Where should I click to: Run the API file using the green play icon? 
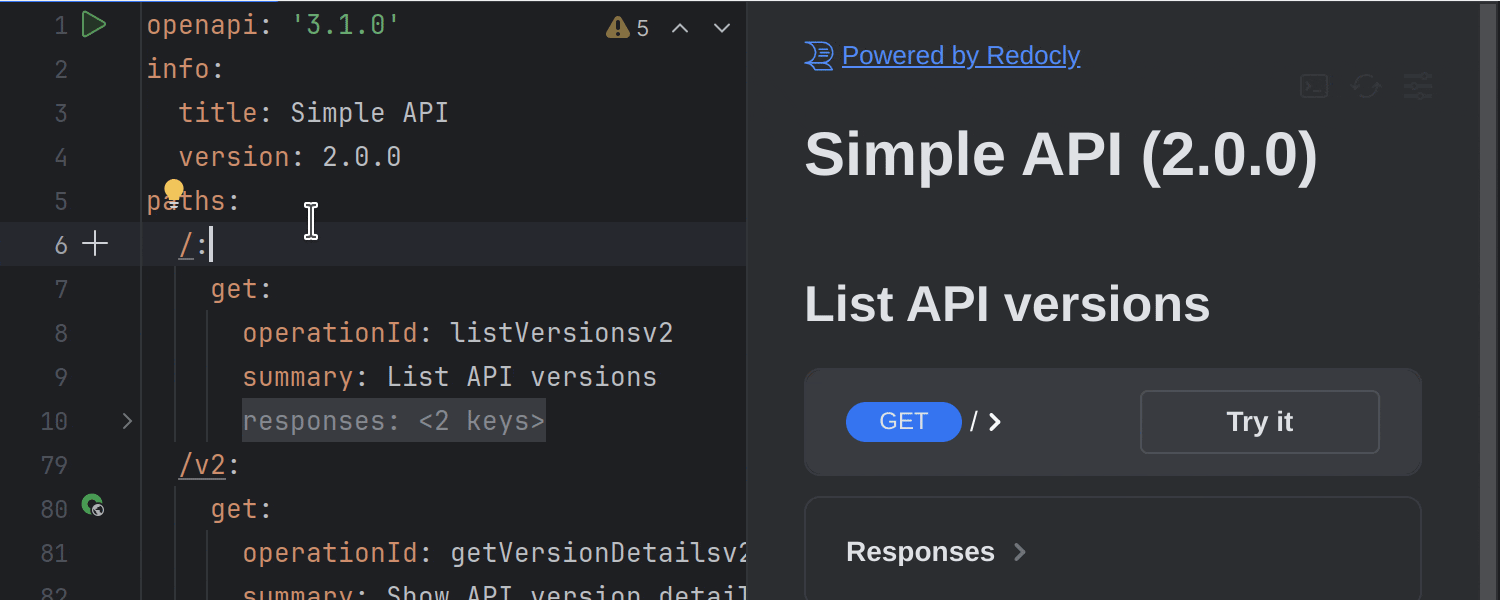pyautogui.click(x=95, y=25)
